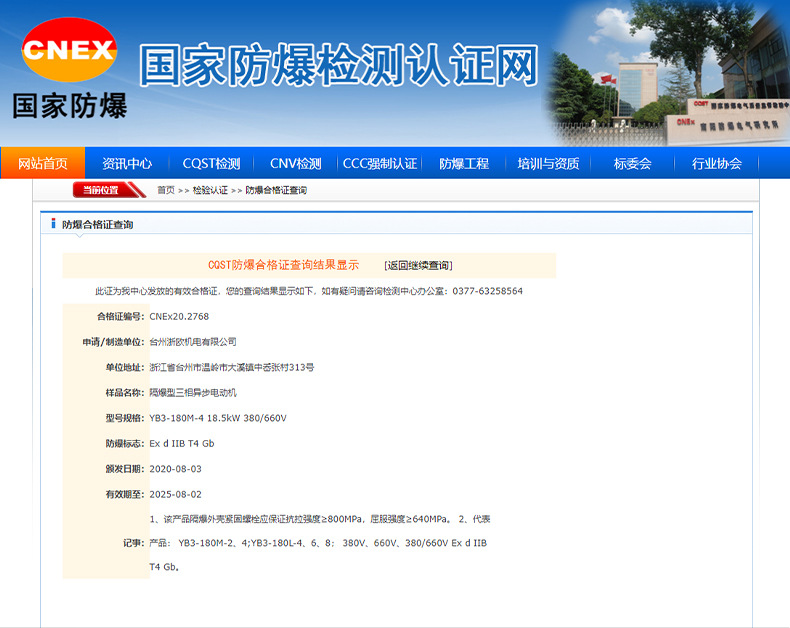Image resolution: width=790 pixels, height=628 pixels.
Task: Click the 防爆合格证查询 breadcrumb link
Action: click(276, 190)
